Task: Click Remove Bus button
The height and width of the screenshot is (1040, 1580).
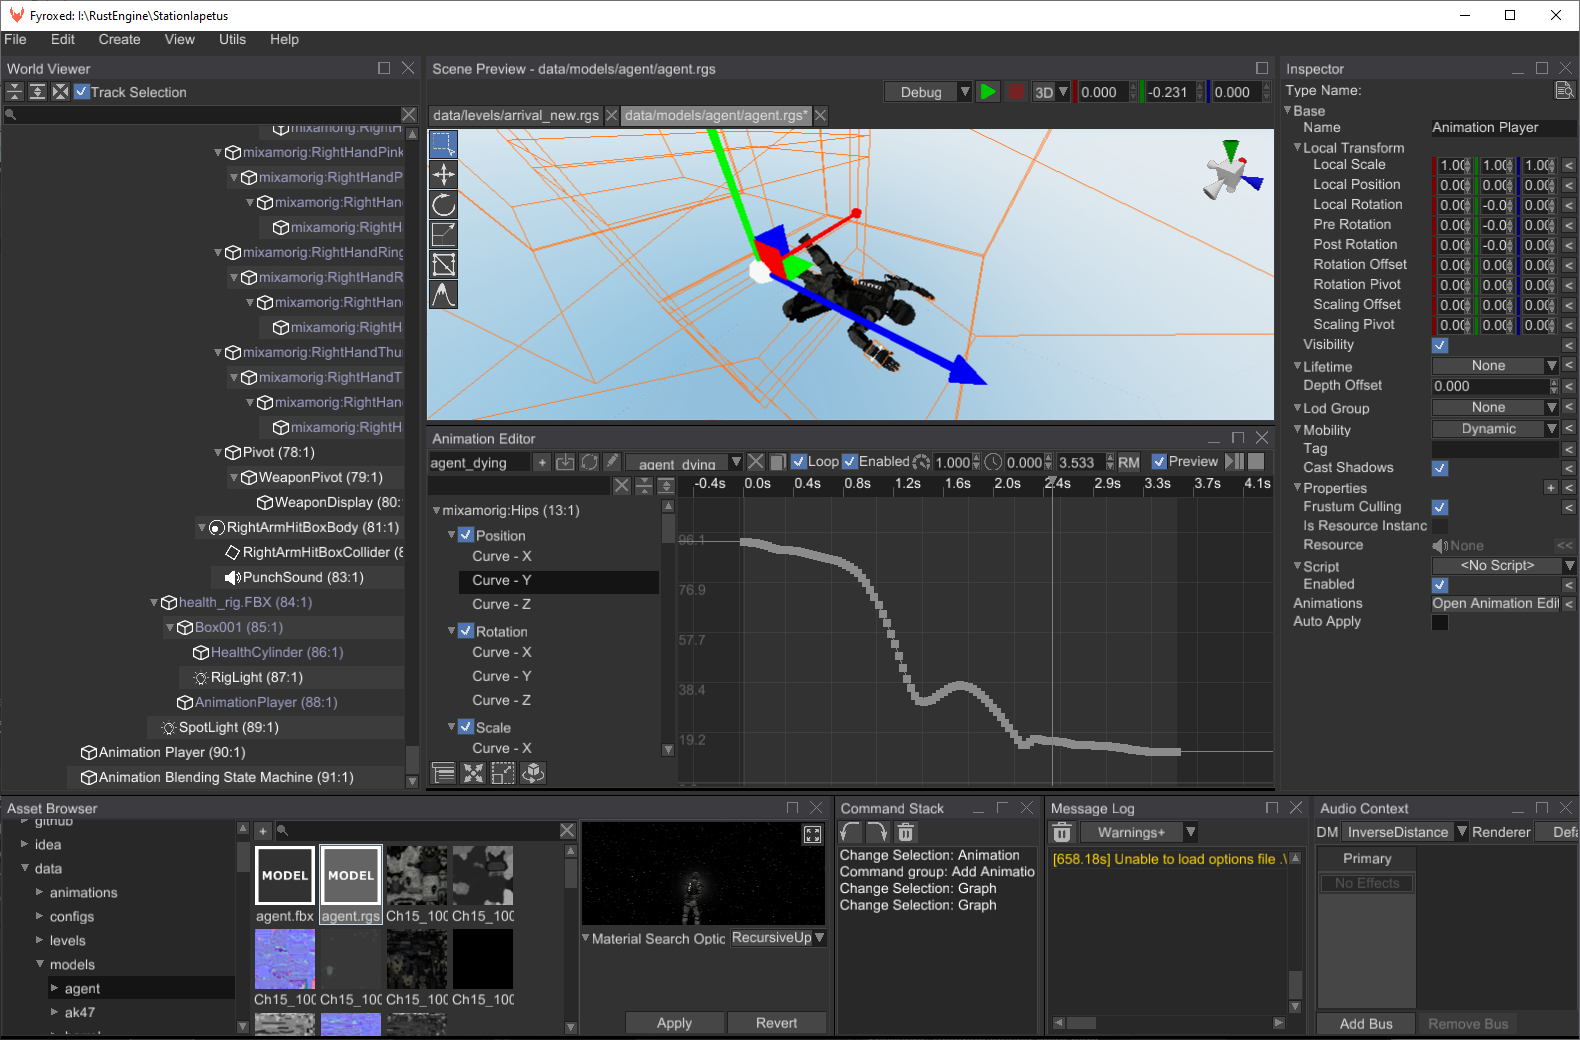Action: pyautogui.click(x=1468, y=1024)
